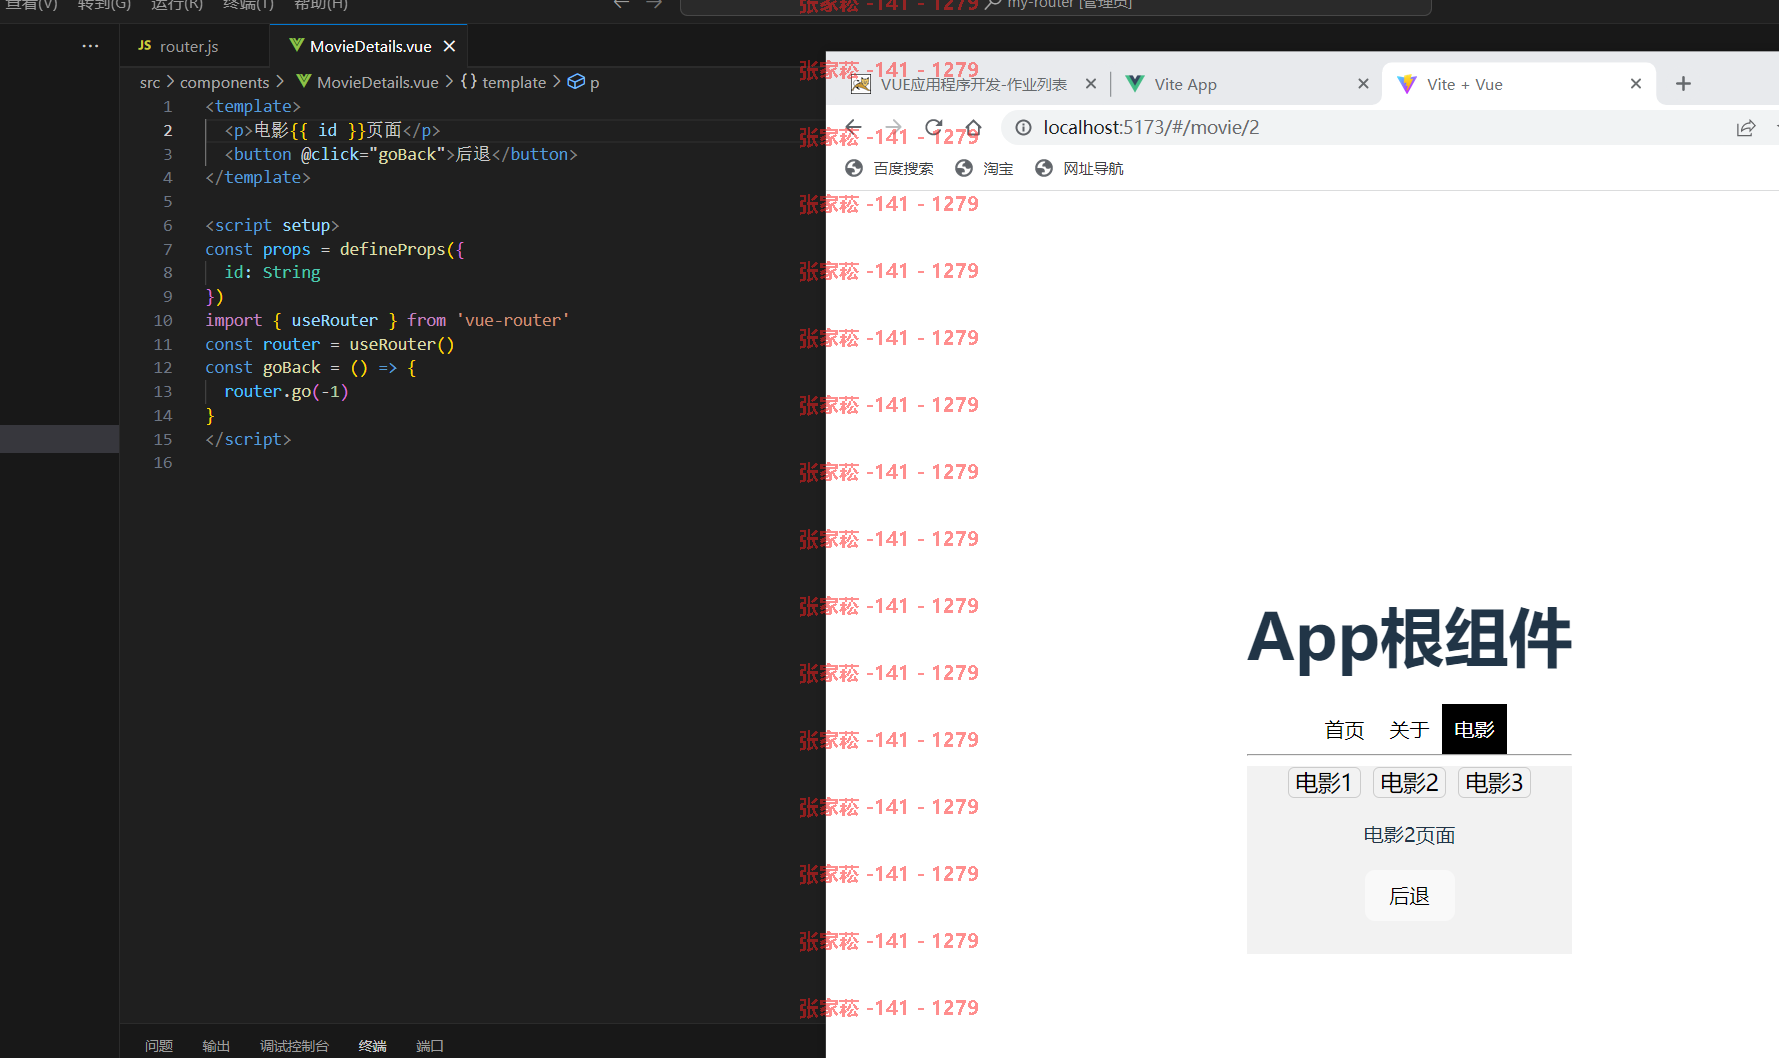Click line number 7 in editor gutter
Viewport: 1779px width, 1058px height.
click(167, 249)
